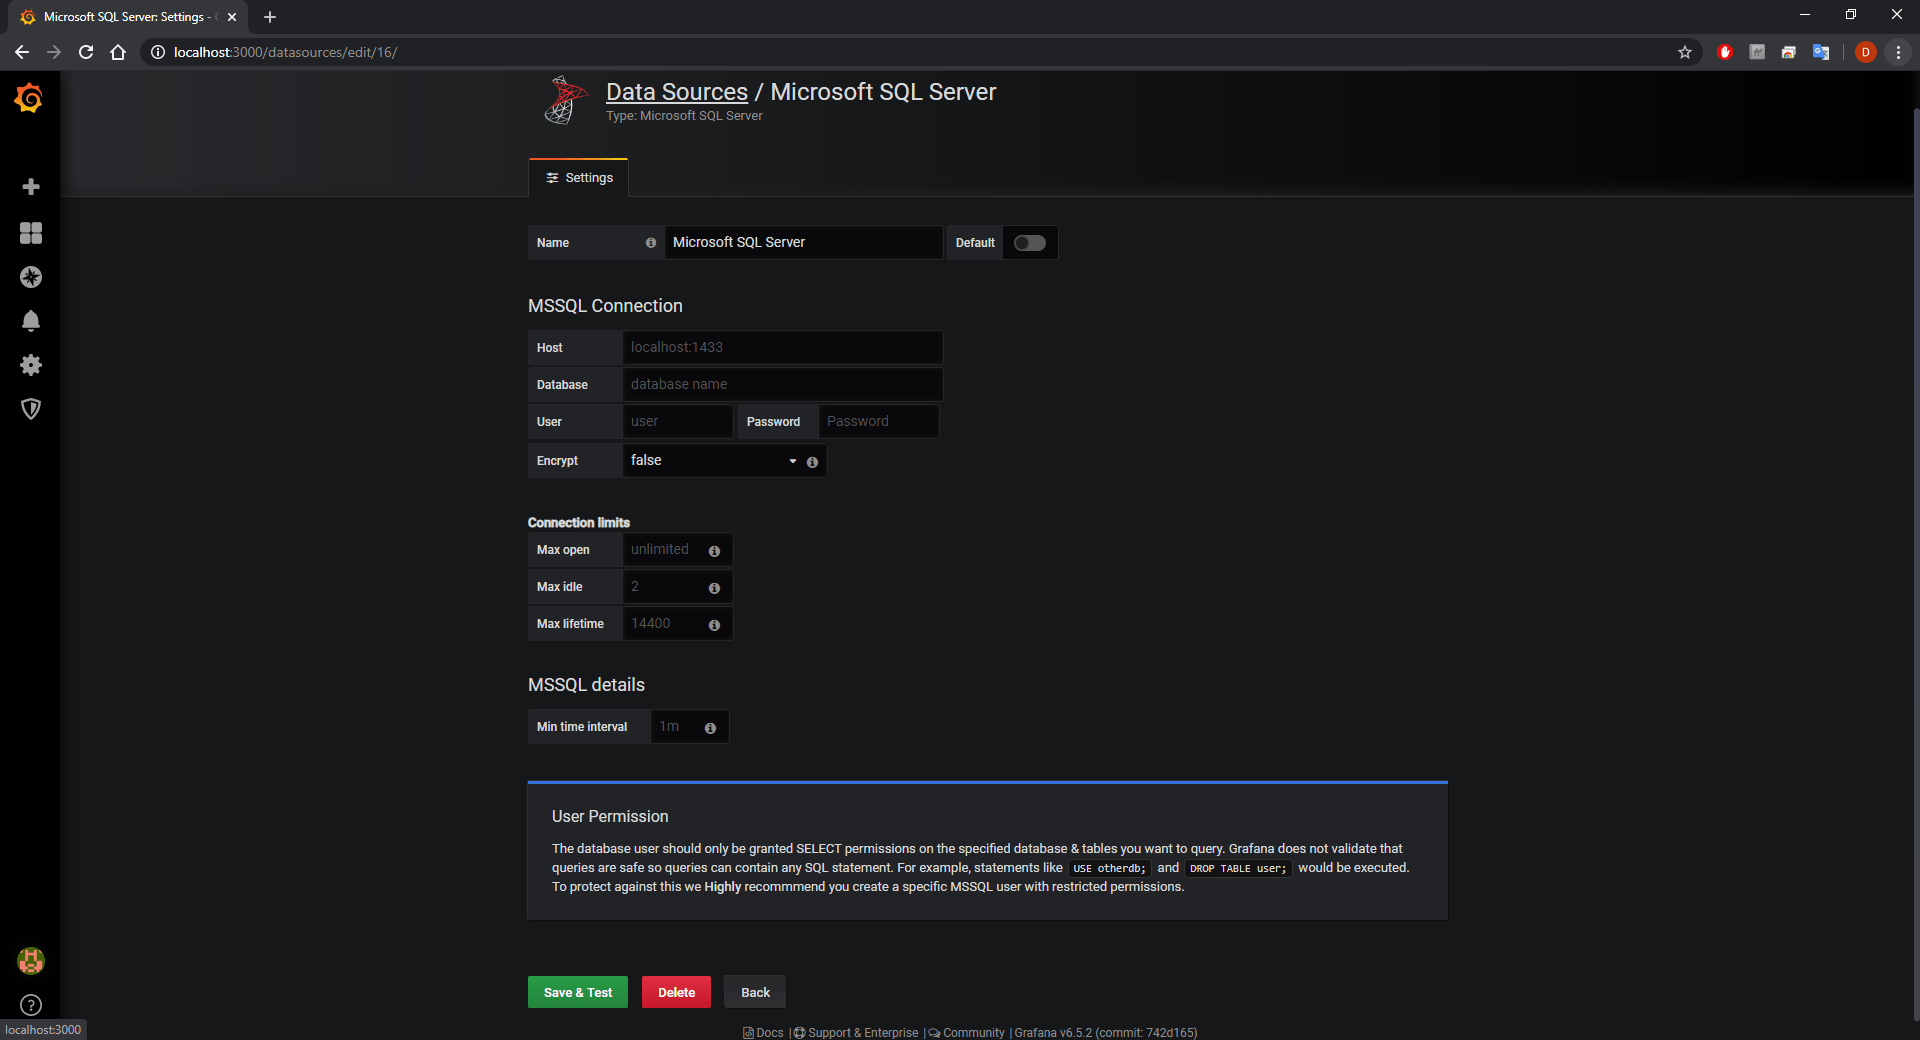The image size is (1920, 1040).
Task: Focus the Password input field
Action: pos(879,422)
